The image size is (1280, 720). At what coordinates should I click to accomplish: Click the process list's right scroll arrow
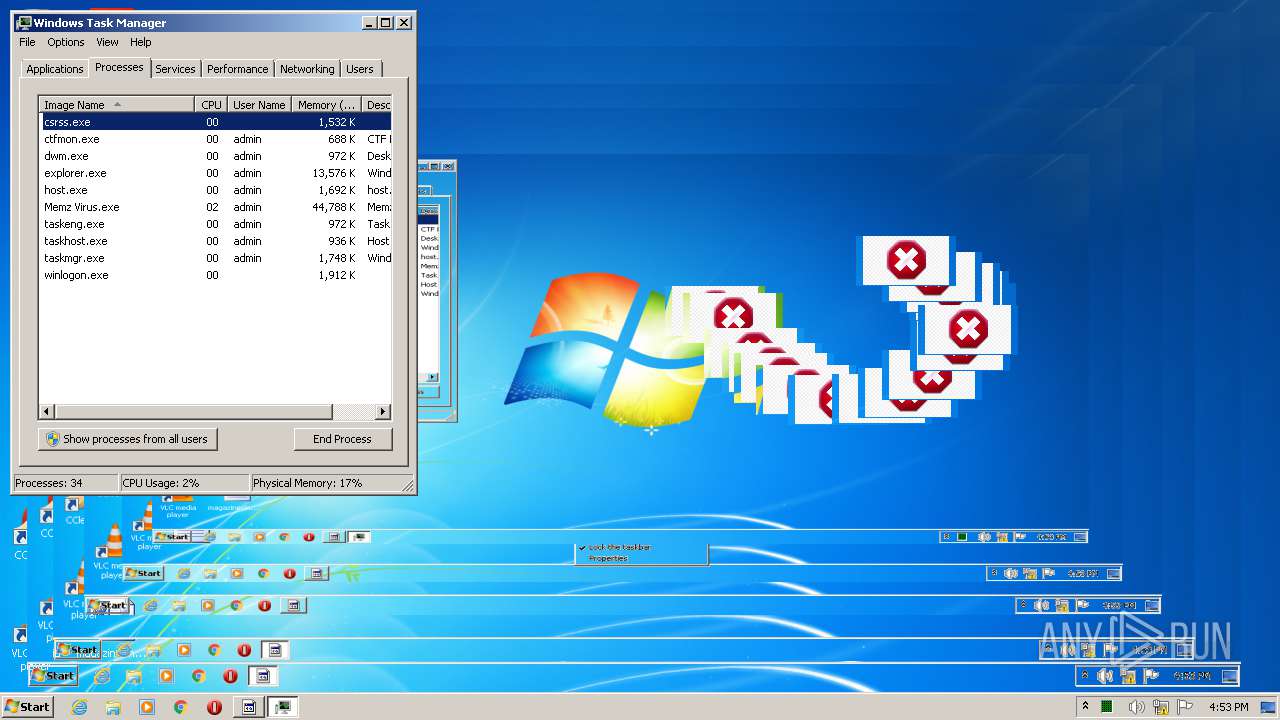(383, 412)
